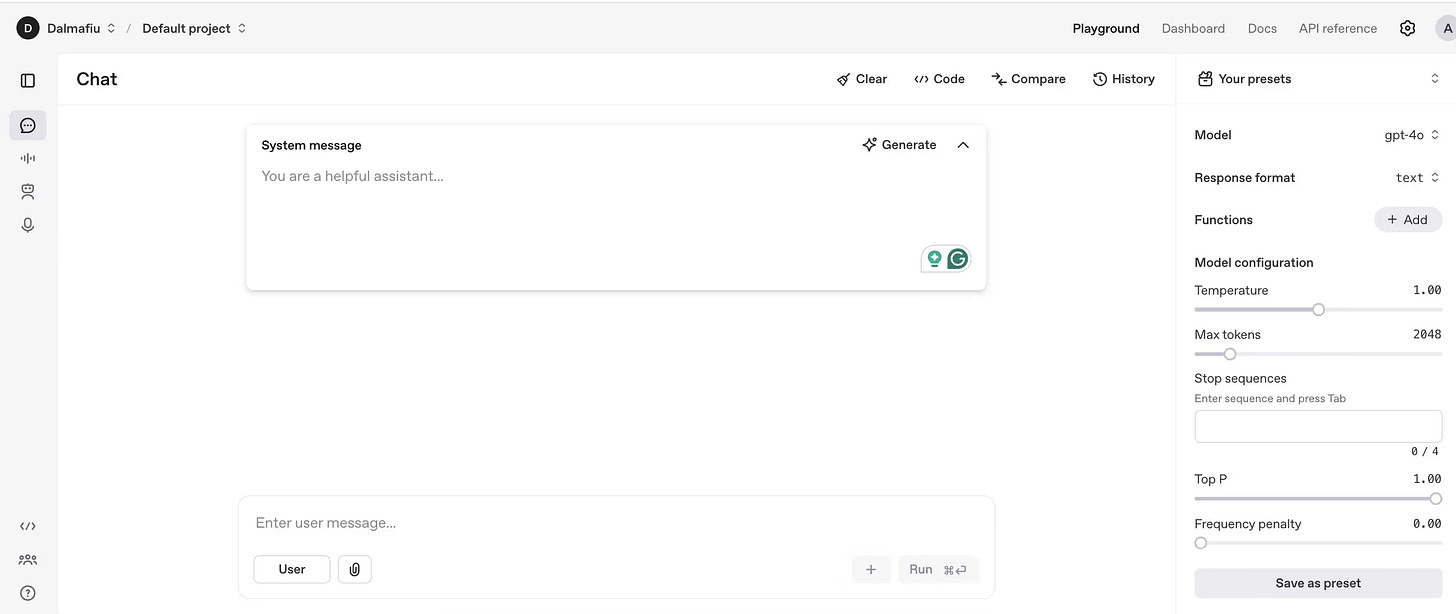The height and width of the screenshot is (614, 1456).
Task: Toggle the sidebar panel icon at top left
Action: click(27, 80)
